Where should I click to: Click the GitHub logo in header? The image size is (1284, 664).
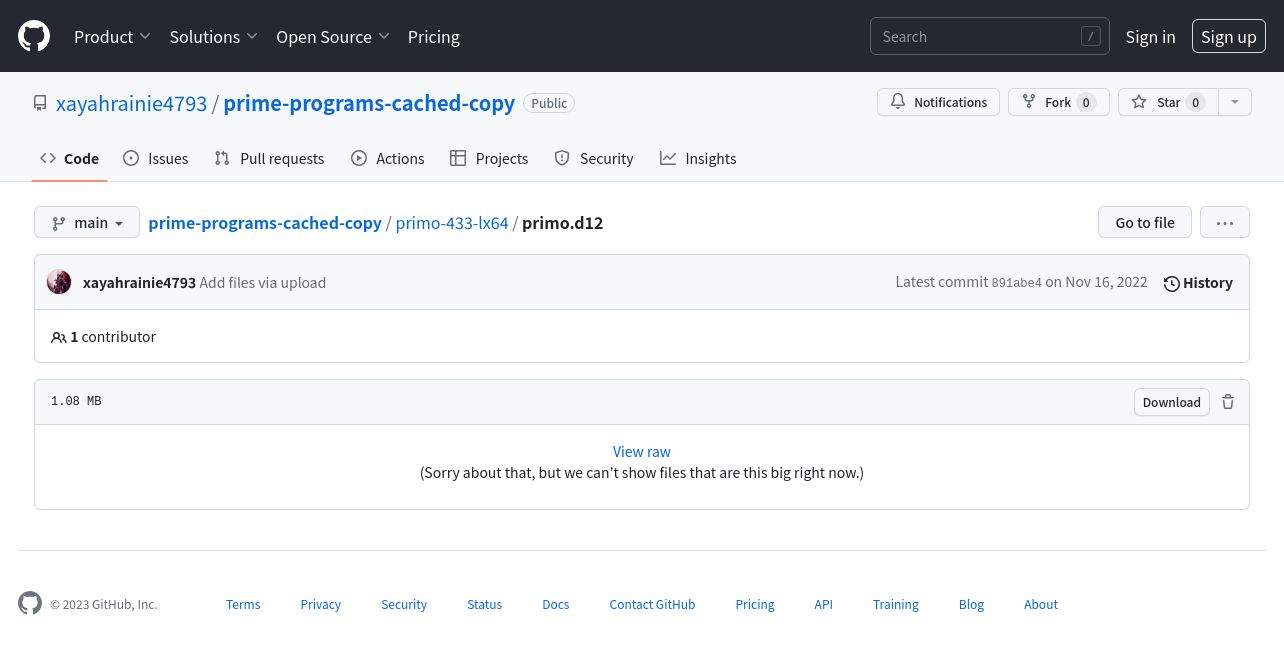pyautogui.click(x=34, y=37)
